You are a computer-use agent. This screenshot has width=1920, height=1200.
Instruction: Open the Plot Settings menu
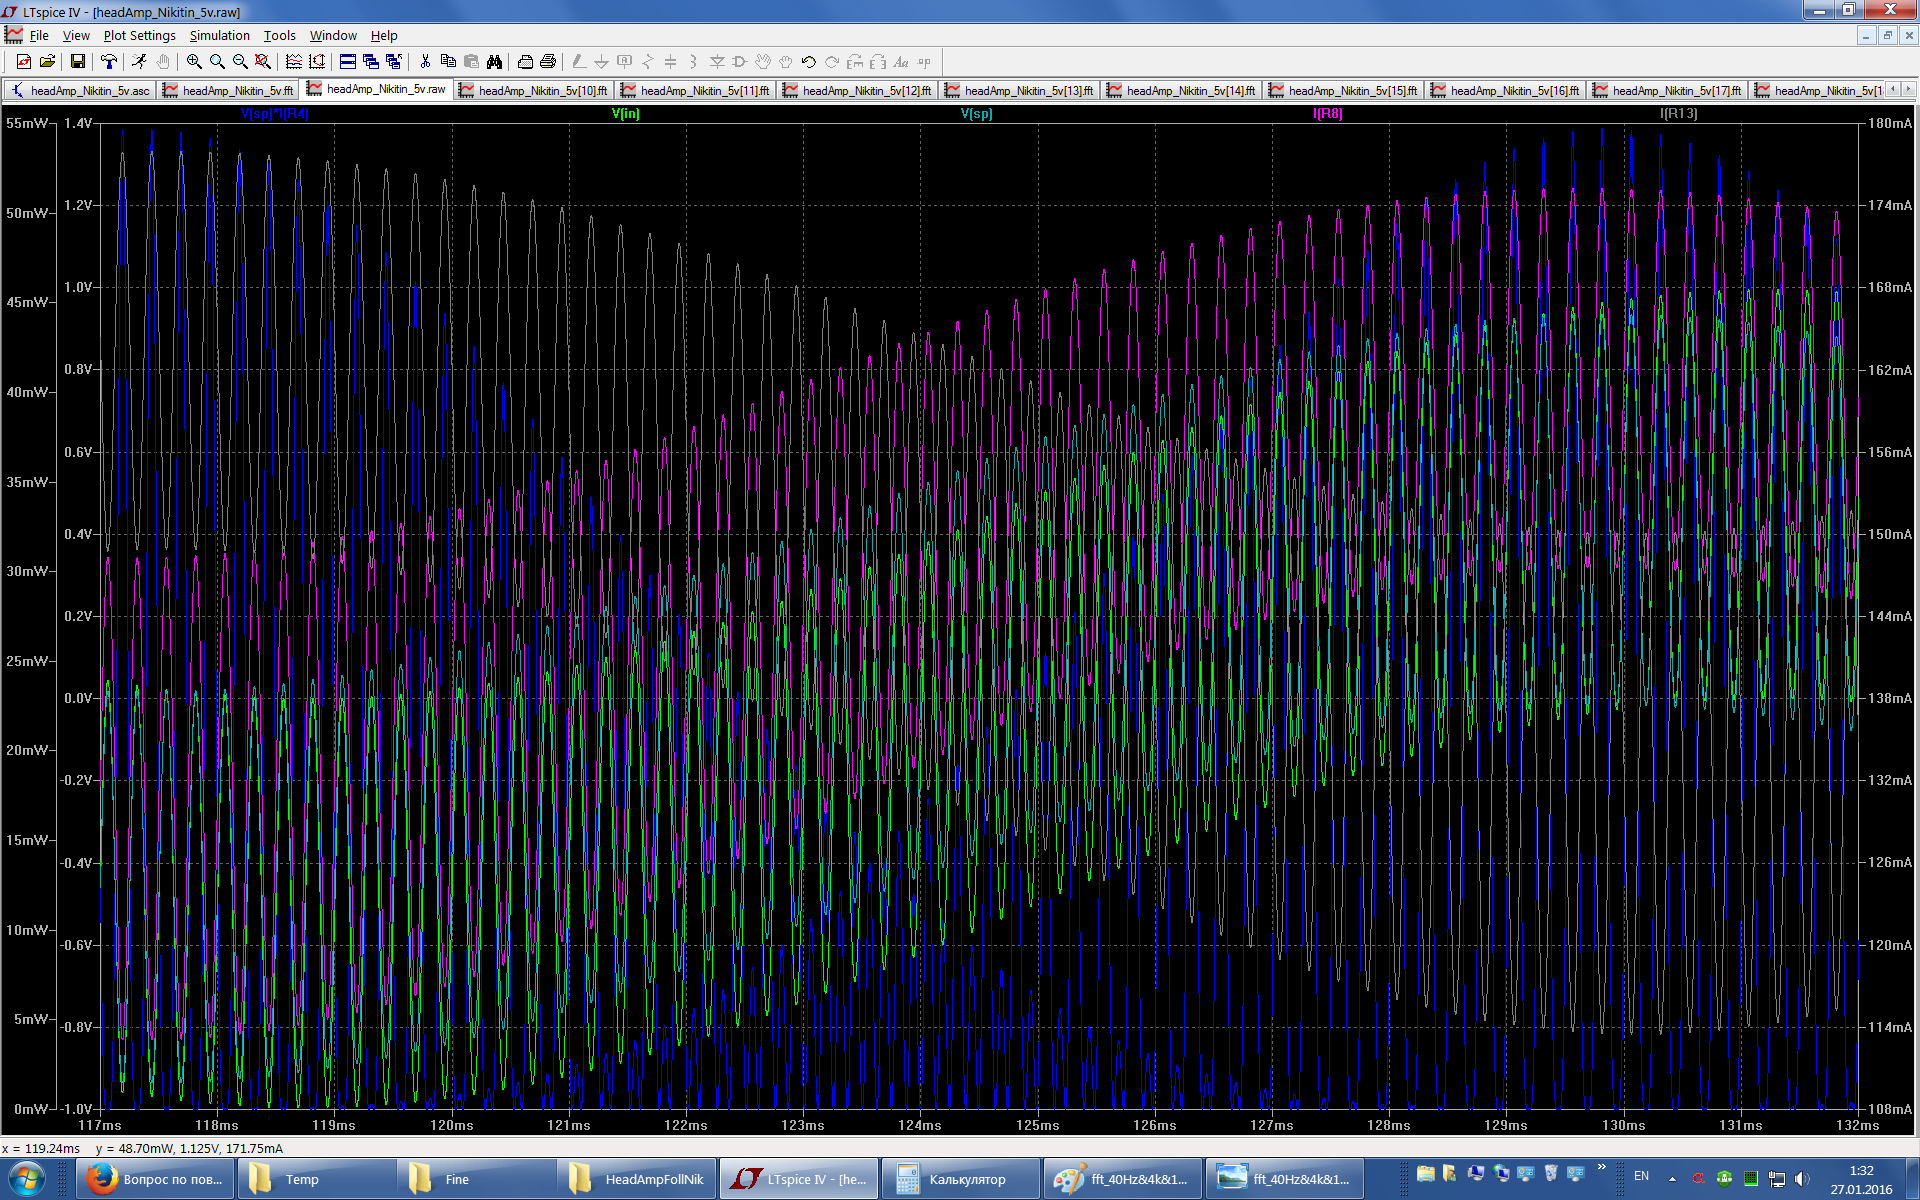(x=139, y=35)
